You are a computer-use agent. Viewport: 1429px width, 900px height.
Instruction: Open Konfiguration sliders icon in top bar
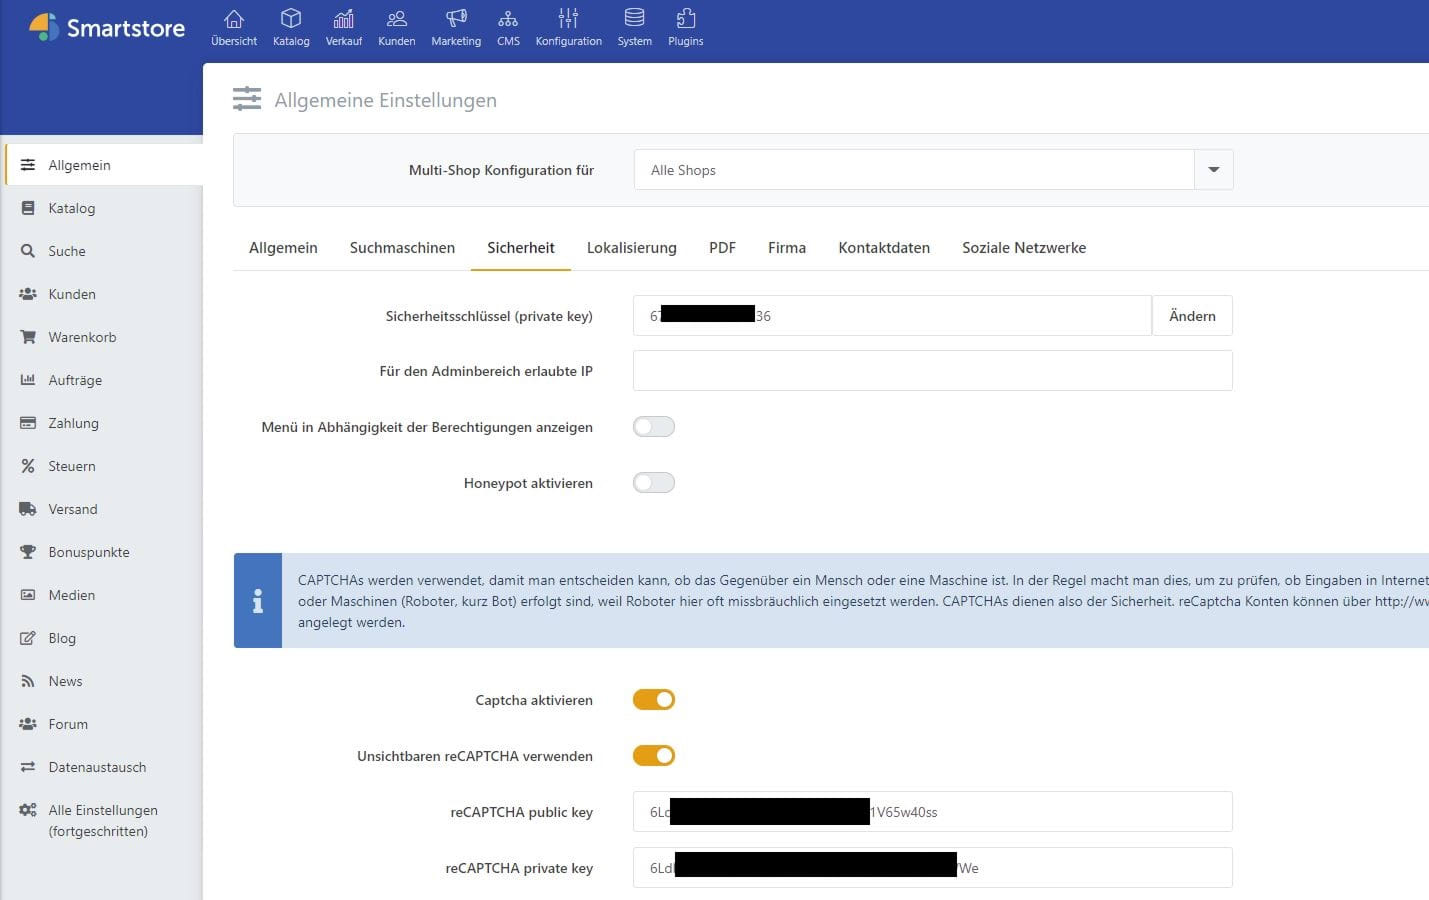pyautogui.click(x=568, y=19)
